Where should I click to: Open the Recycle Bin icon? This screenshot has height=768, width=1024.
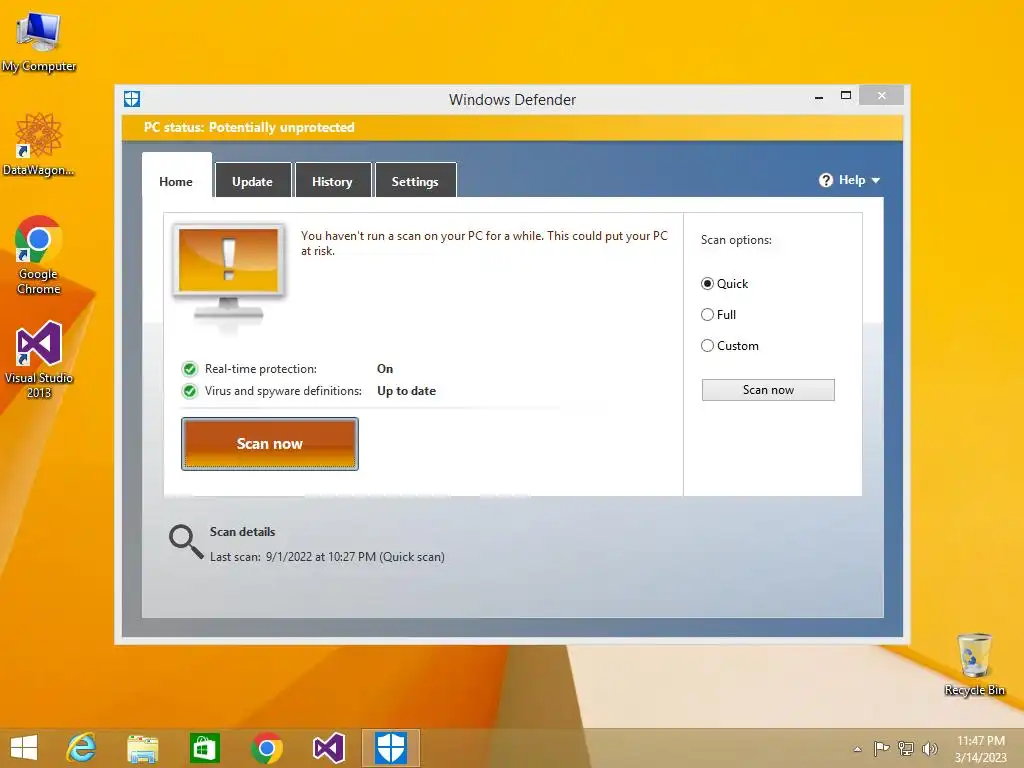pos(974,664)
